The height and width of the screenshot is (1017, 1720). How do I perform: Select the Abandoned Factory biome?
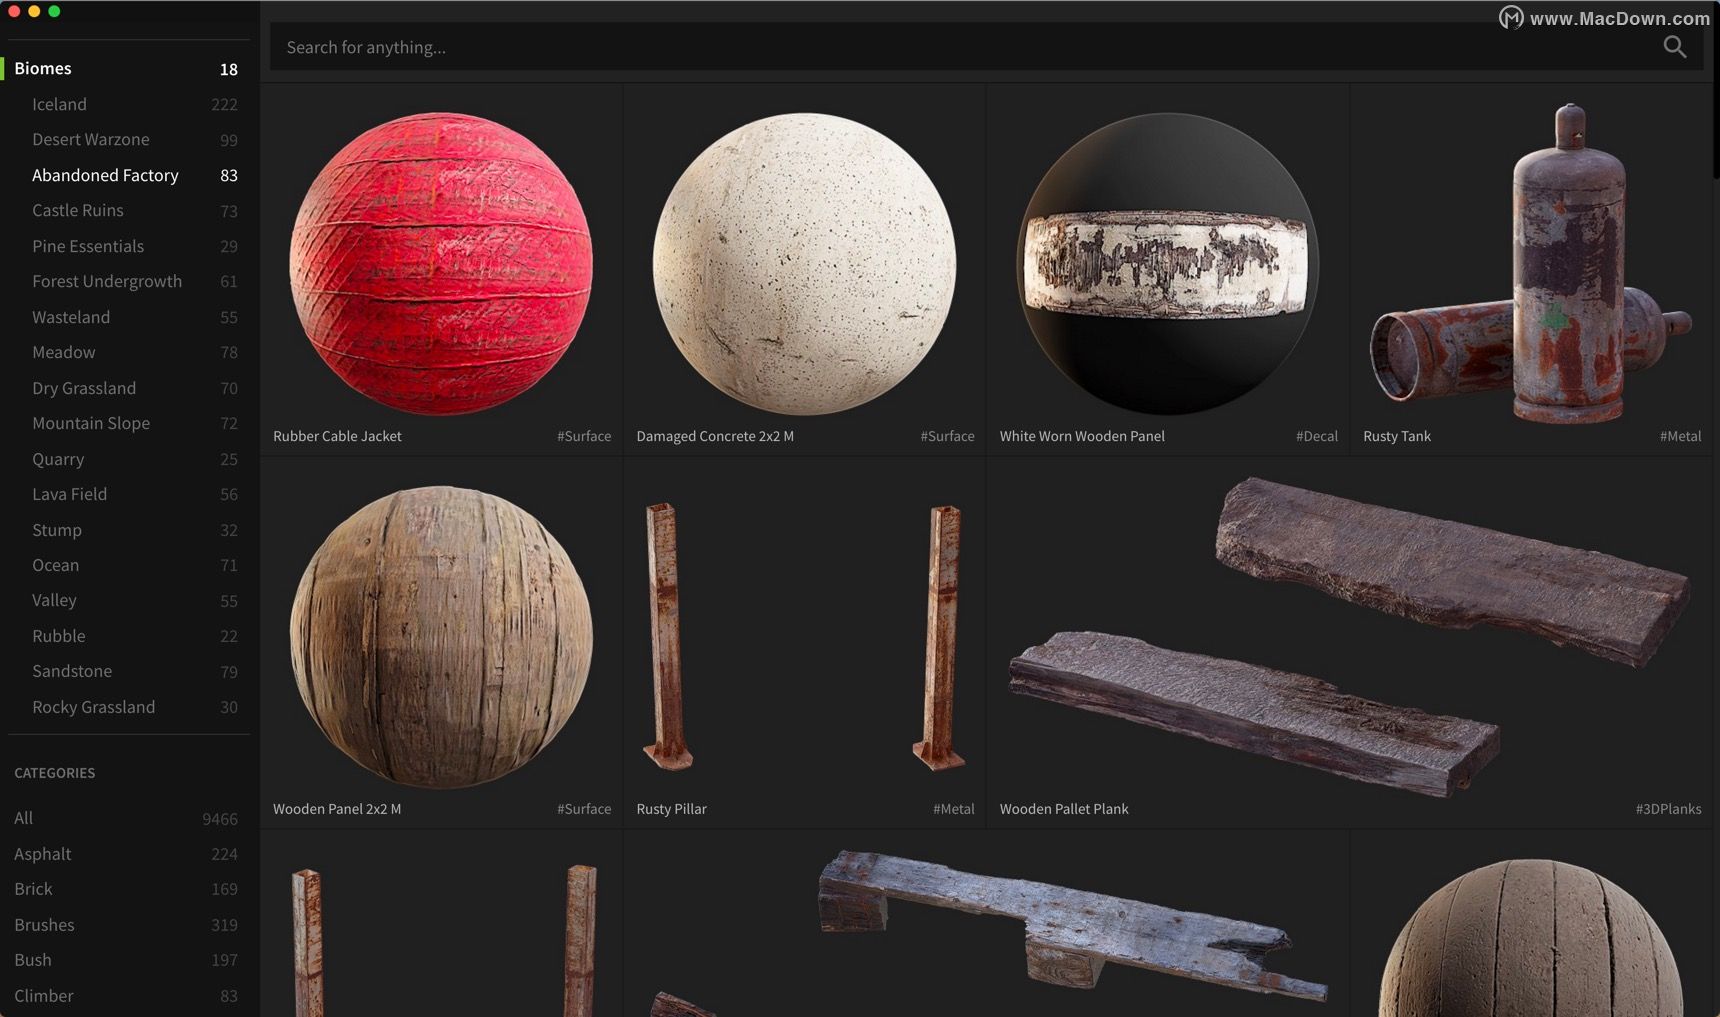pyautogui.click(x=126, y=175)
